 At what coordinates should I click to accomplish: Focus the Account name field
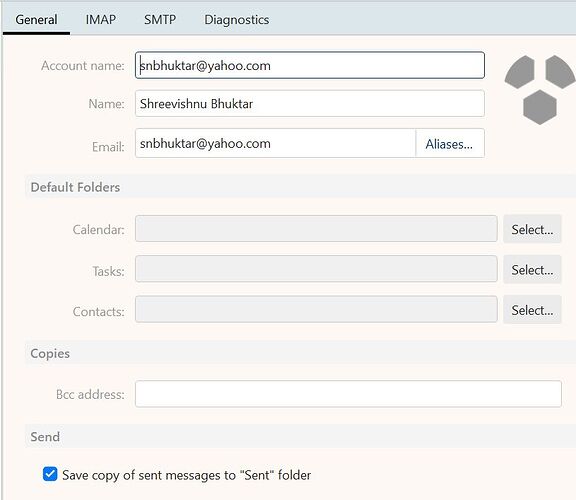point(310,65)
